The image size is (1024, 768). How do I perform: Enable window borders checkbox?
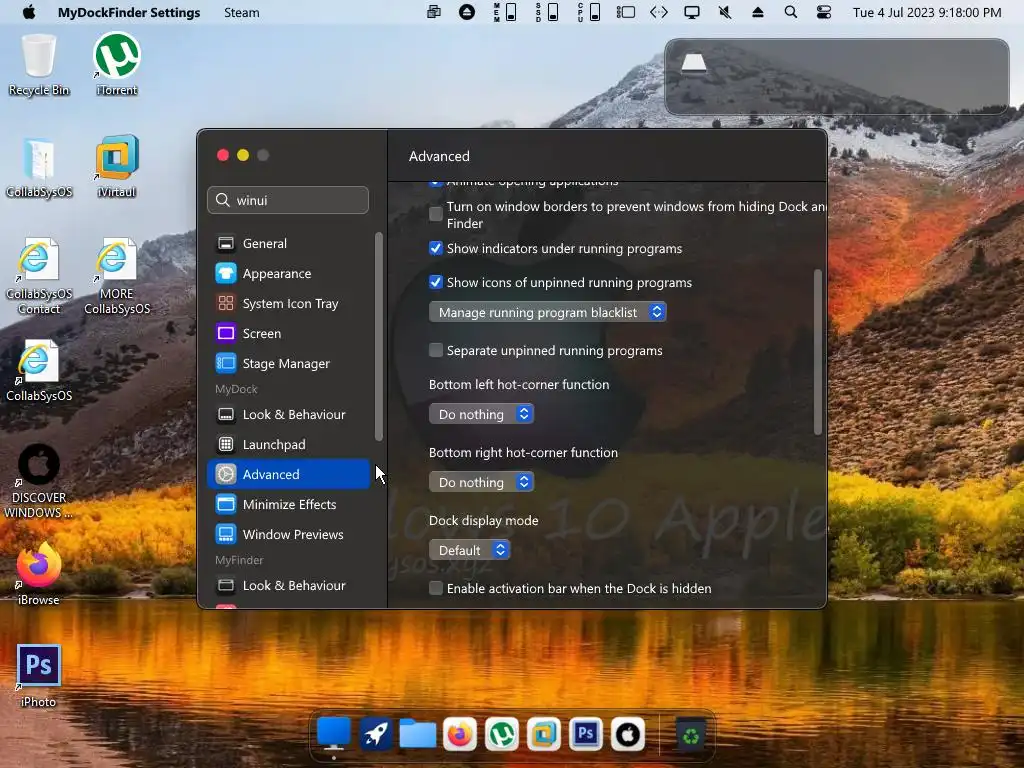click(x=436, y=214)
